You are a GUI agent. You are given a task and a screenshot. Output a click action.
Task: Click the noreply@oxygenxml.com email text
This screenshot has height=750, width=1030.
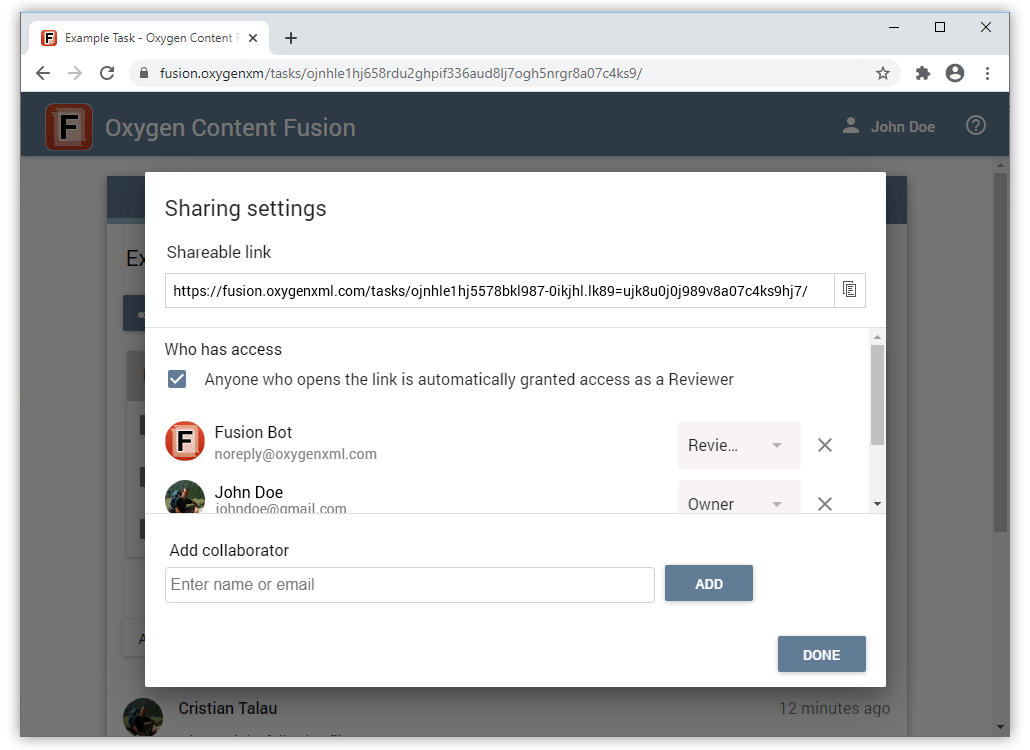[296, 454]
